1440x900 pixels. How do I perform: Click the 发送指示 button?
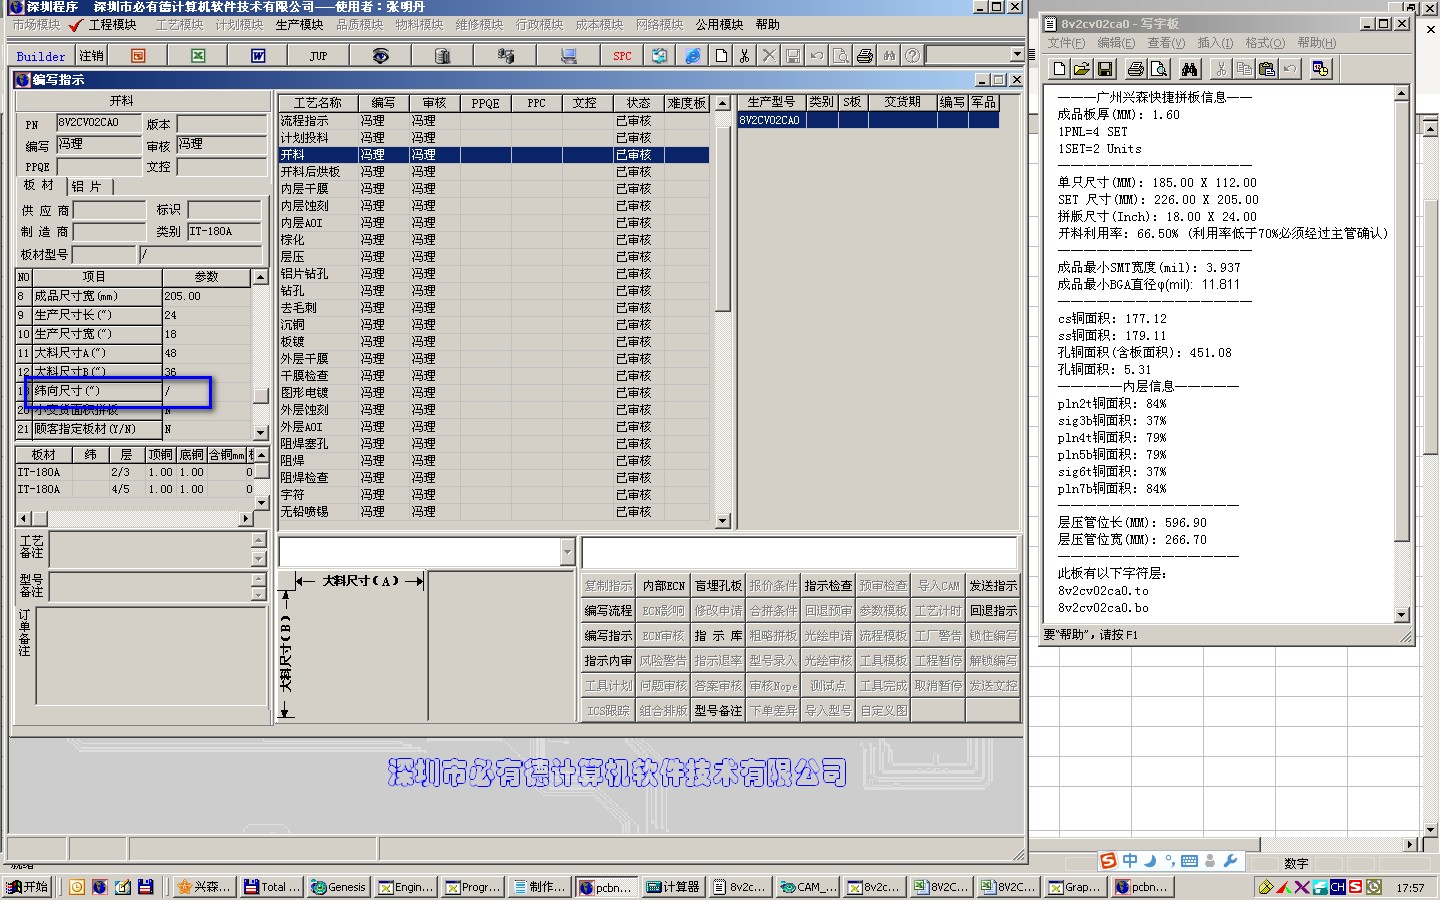pos(993,585)
